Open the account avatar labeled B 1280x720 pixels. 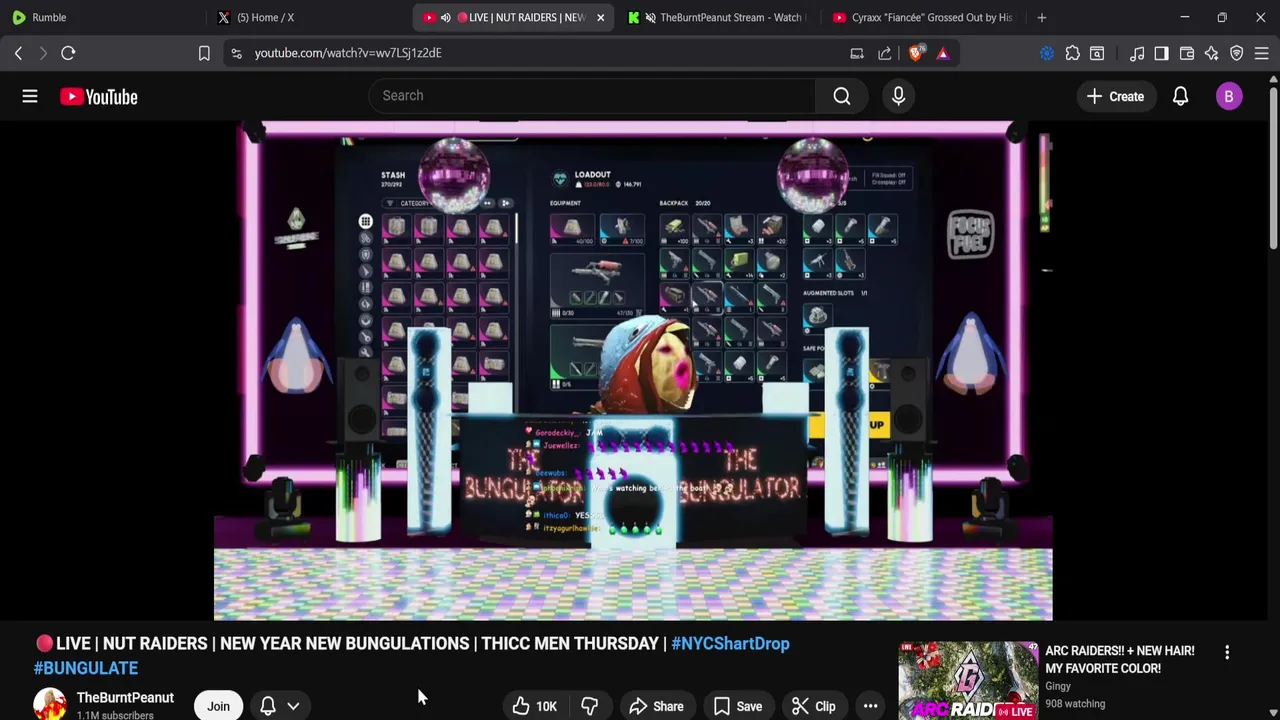(x=1229, y=96)
